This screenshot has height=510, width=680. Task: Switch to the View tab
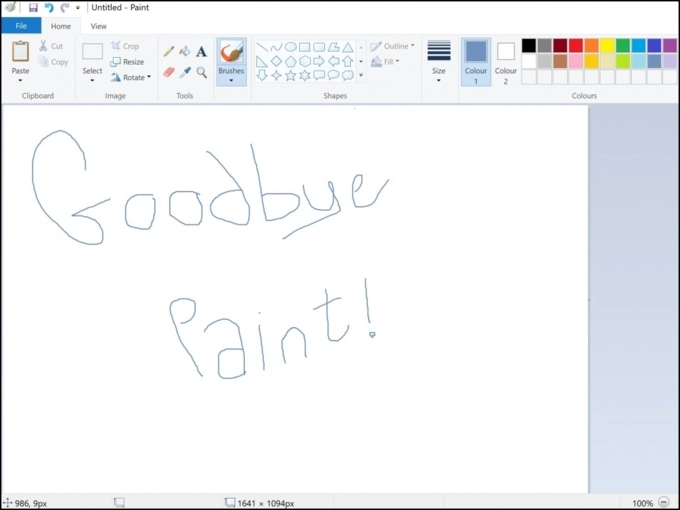98,26
